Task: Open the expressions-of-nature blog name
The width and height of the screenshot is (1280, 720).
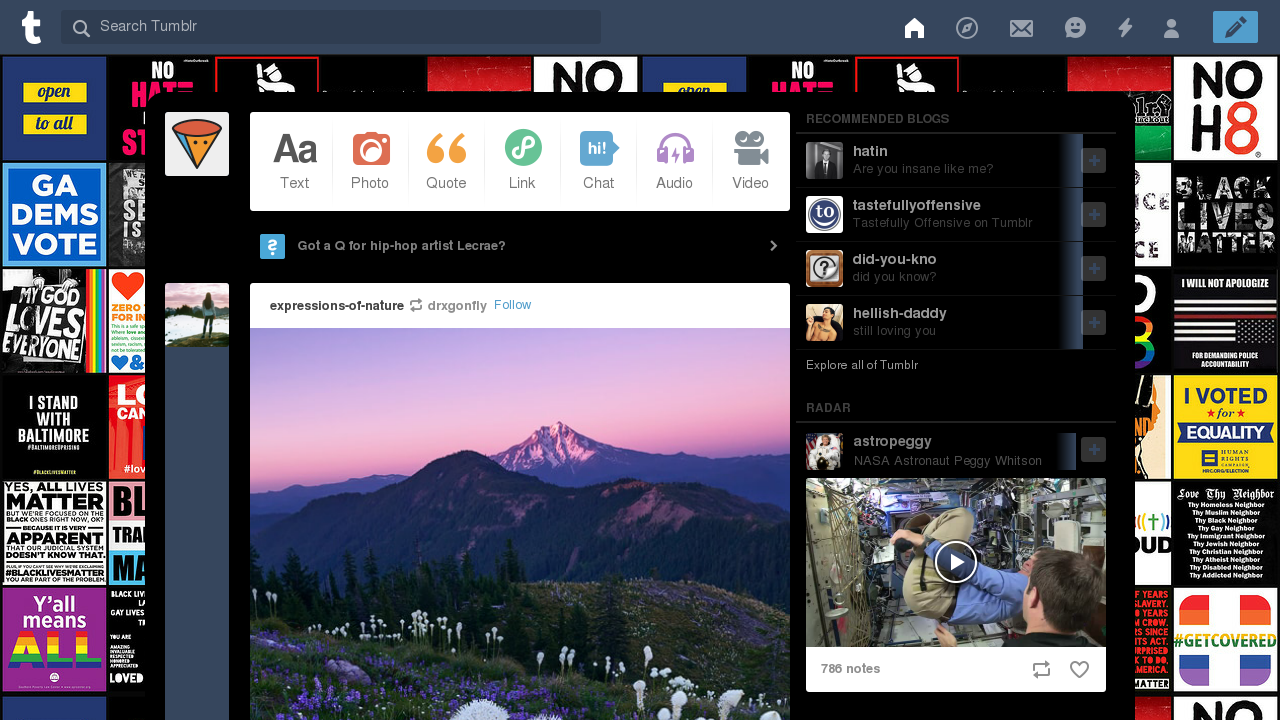Action: (x=337, y=306)
